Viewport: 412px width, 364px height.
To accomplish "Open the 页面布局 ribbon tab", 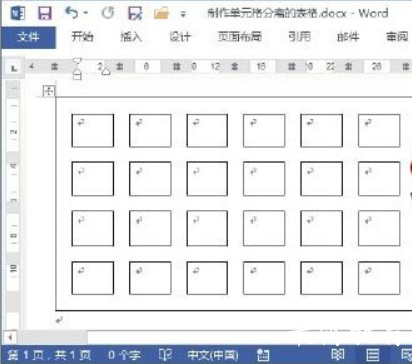I will coord(239,36).
